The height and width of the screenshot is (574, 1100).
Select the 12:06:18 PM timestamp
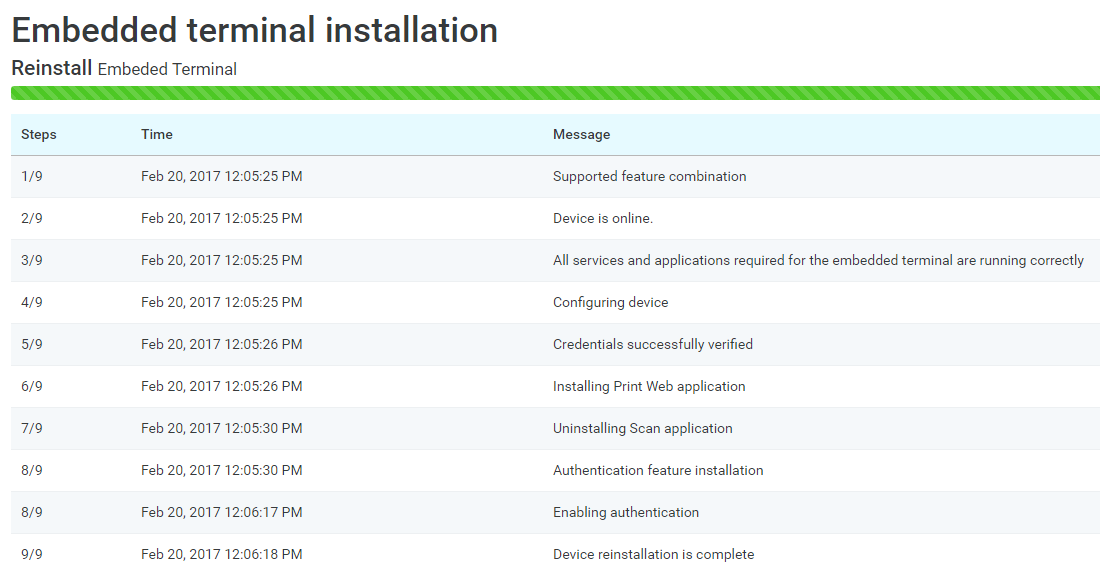[x=221, y=554]
